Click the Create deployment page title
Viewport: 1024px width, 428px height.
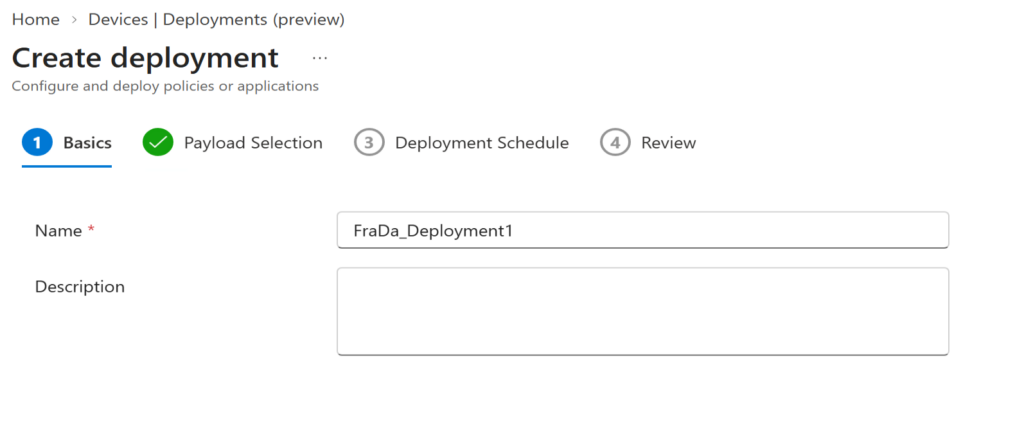pyautogui.click(x=145, y=58)
